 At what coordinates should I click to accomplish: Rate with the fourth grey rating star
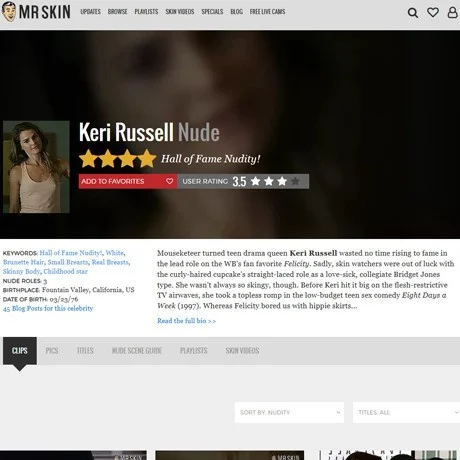click(x=295, y=181)
